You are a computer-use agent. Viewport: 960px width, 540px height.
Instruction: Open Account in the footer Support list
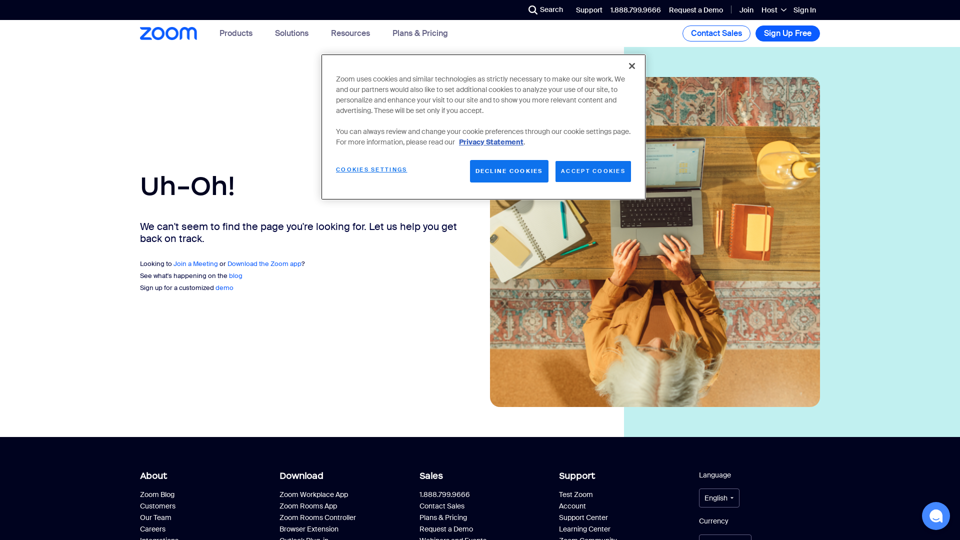572,506
